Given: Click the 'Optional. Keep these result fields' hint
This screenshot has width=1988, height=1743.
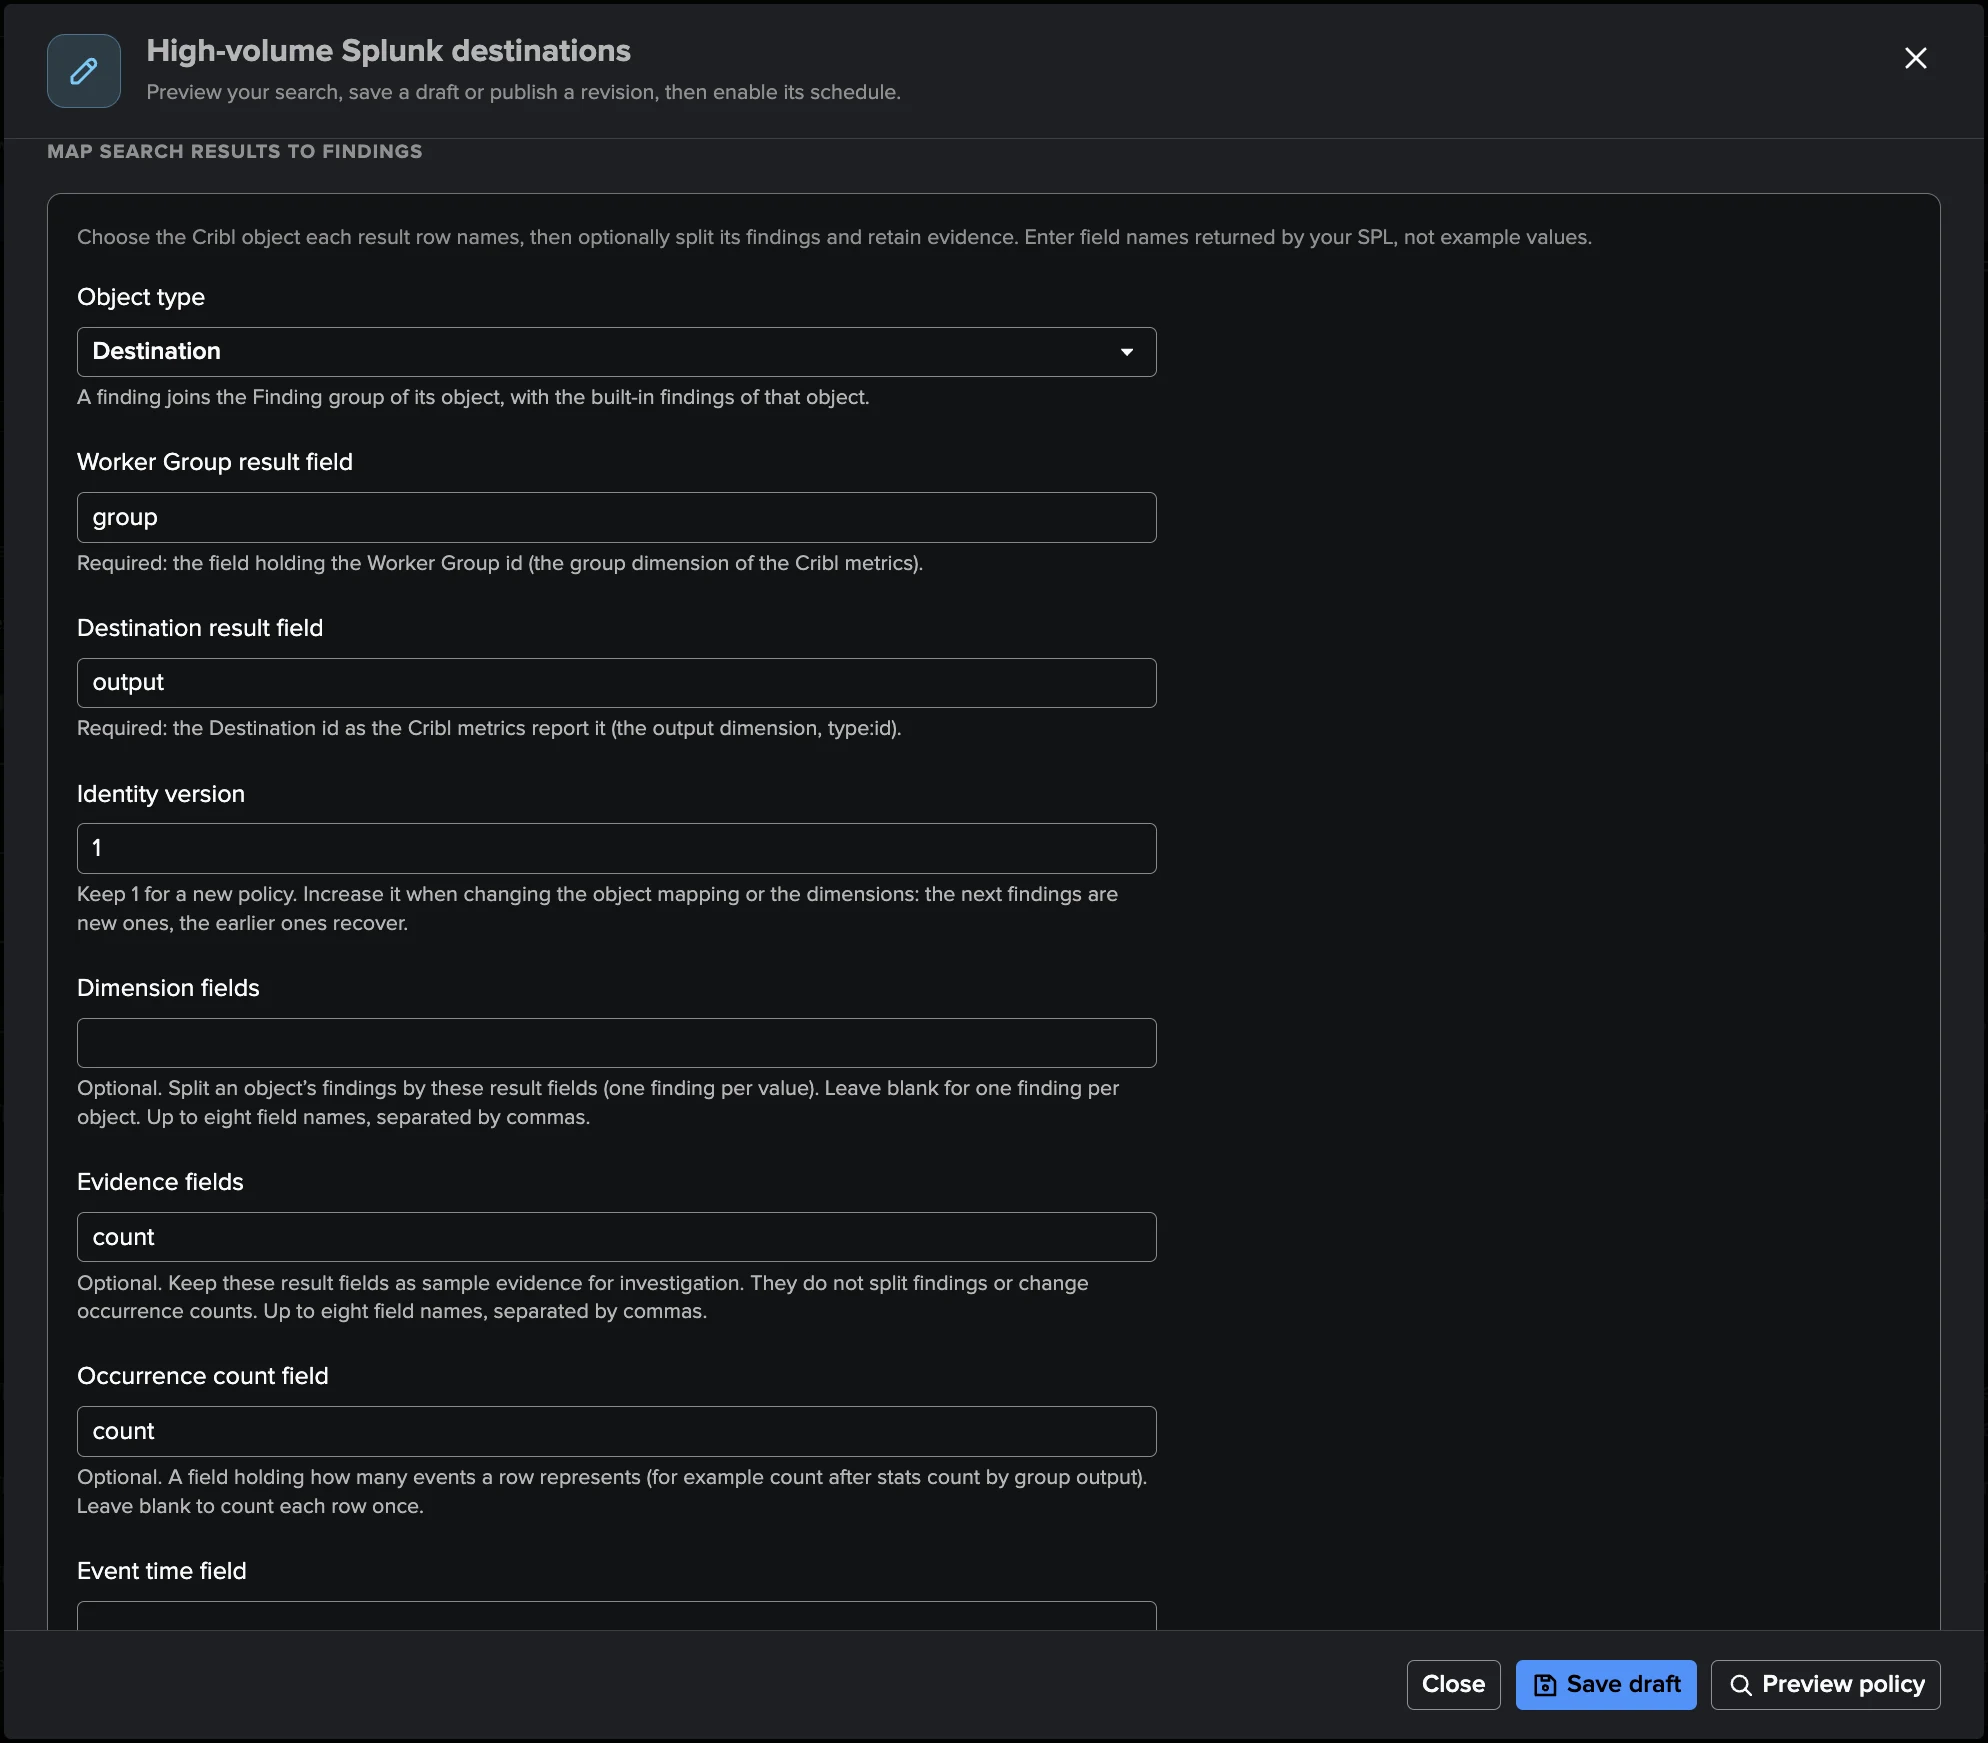Looking at the screenshot, I should (583, 1297).
